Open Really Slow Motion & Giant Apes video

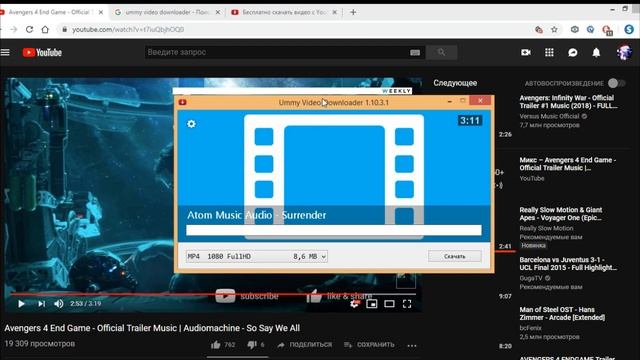561,213
